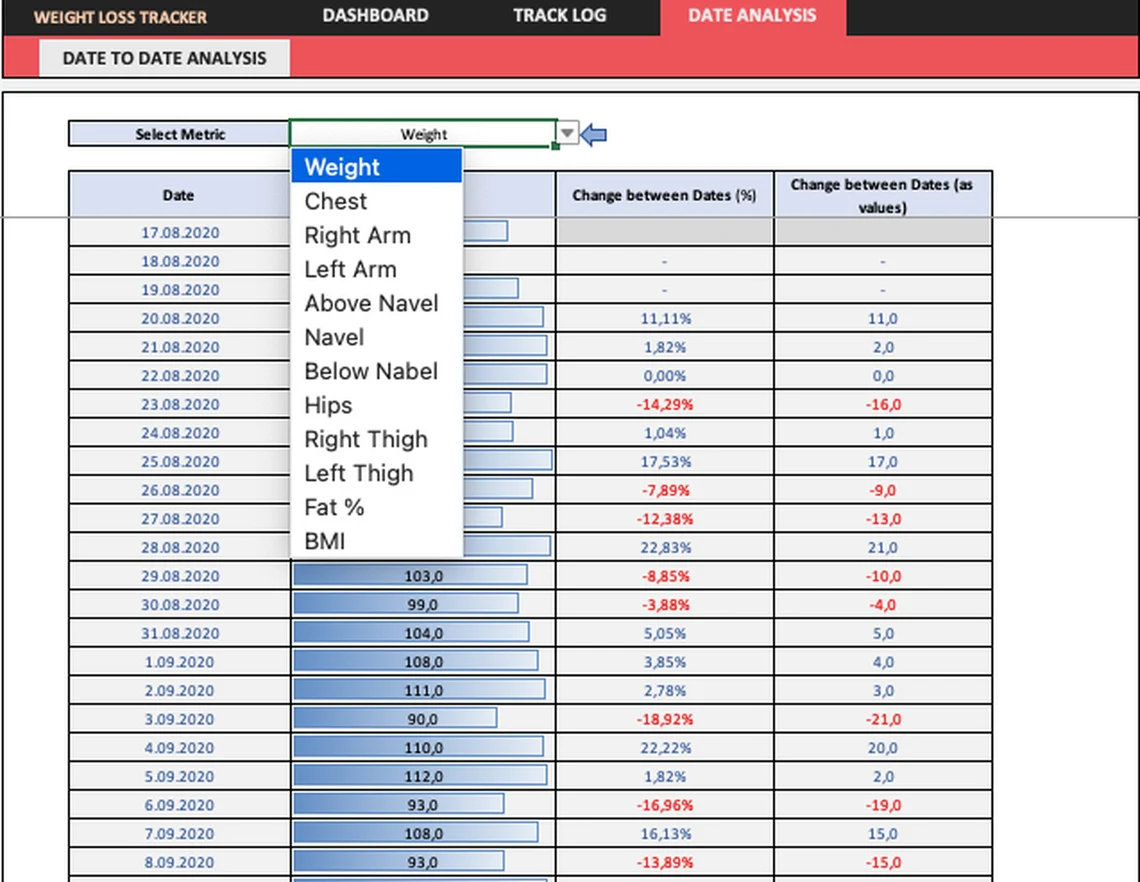The width and height of the screenshot is (1140, 882).
Task: Open the metric selection dropdown arrow
Action: coord(566,133)
